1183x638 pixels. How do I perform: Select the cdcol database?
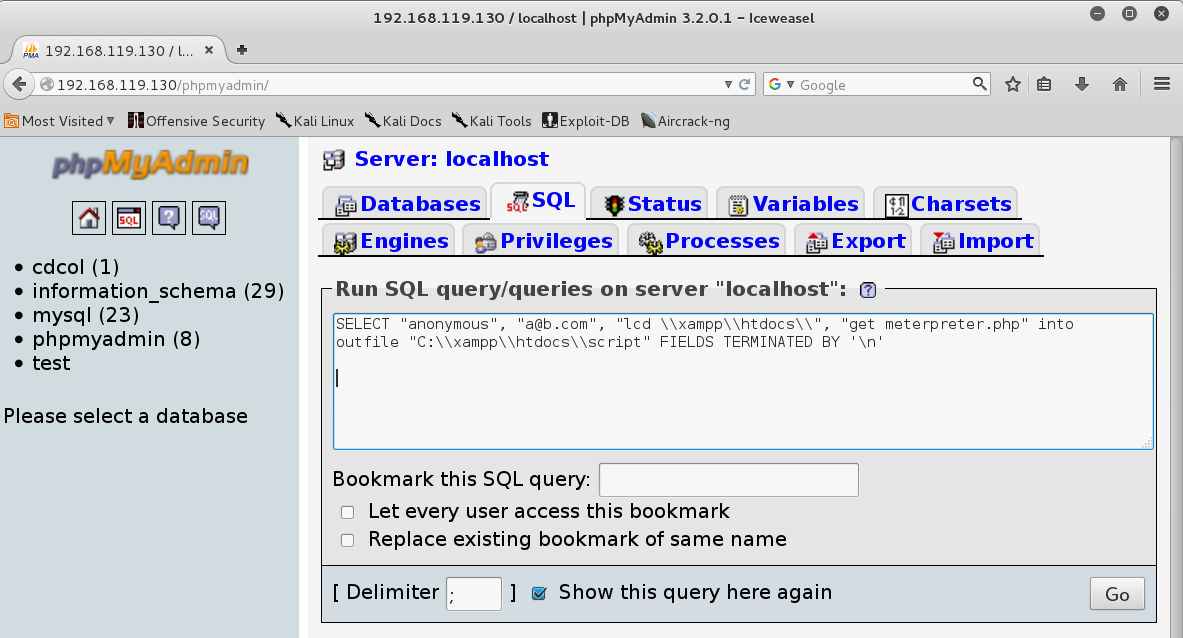click(75, 267)
